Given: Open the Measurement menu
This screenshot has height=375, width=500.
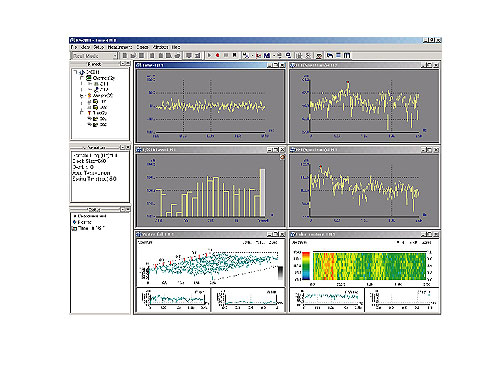Looking at the screenshot, I should [120, 47].
